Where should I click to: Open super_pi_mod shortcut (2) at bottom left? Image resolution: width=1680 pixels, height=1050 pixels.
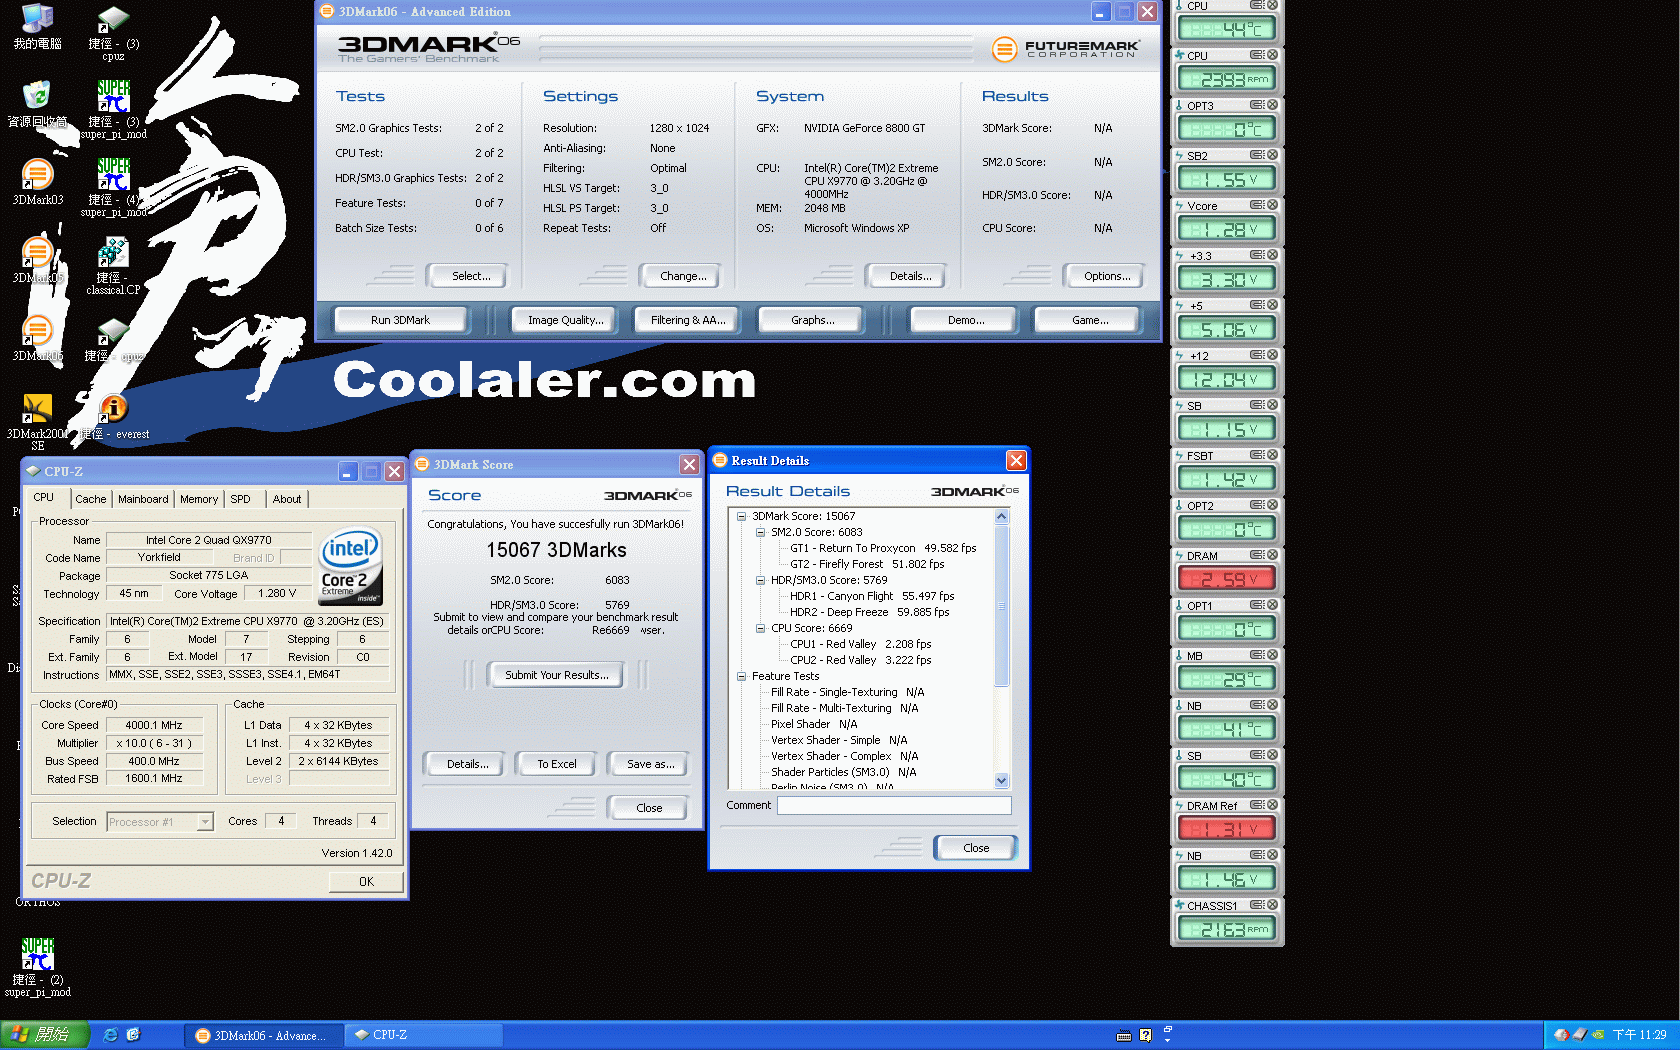click(37, 954)
